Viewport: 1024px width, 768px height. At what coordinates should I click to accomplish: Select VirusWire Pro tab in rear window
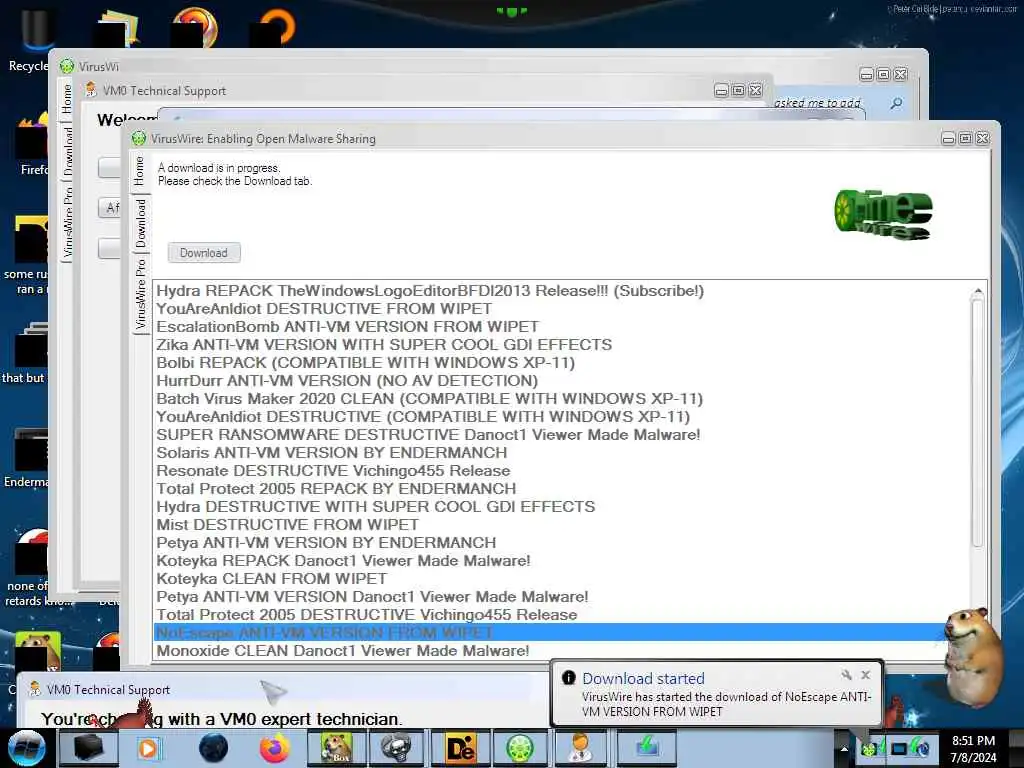[x=68, y=222]
